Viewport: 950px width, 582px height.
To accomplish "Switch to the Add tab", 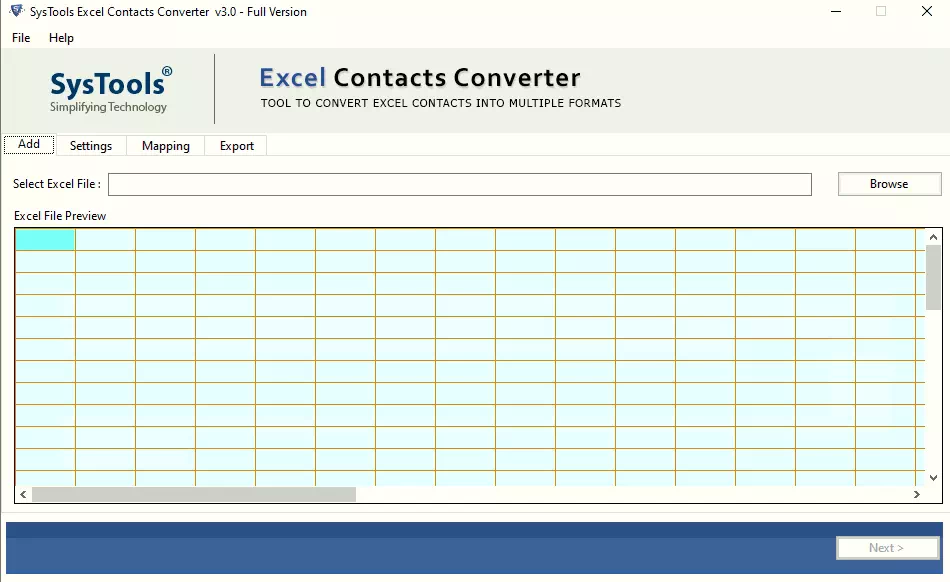I will (29, 144).
